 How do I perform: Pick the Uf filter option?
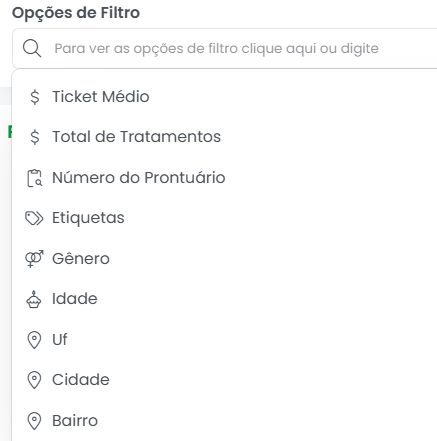[224, 340]
